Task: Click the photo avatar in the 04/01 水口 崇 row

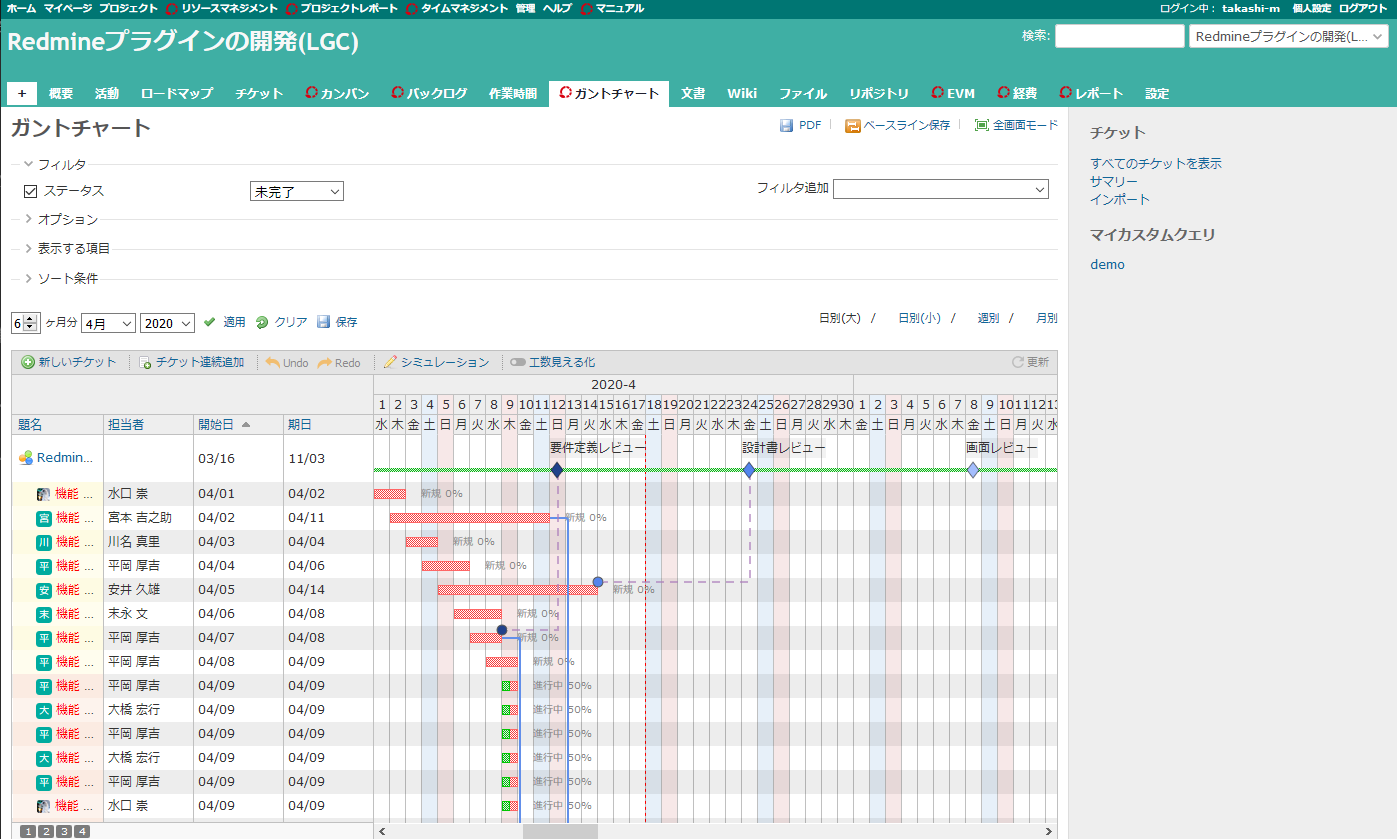Action: [x=44, y=494]
